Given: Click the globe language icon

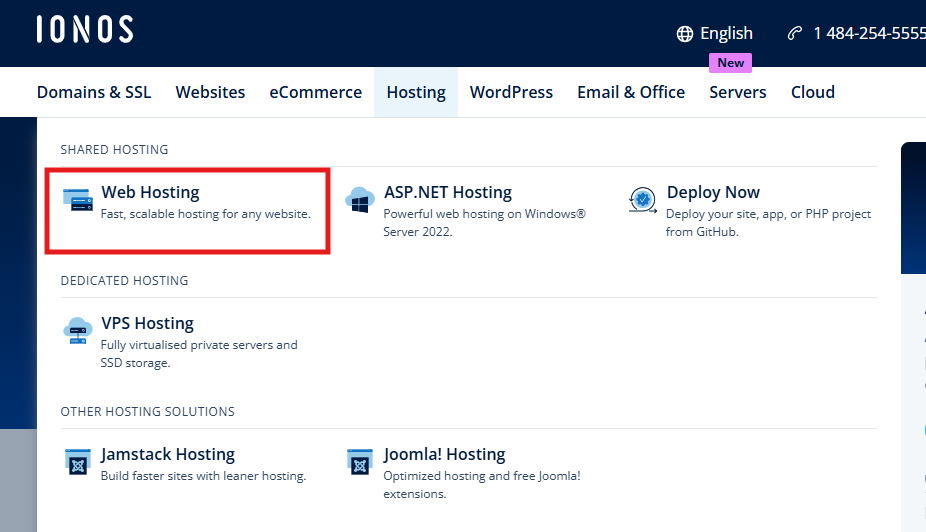Looking at the screenshot, I should tap(684, 34).
